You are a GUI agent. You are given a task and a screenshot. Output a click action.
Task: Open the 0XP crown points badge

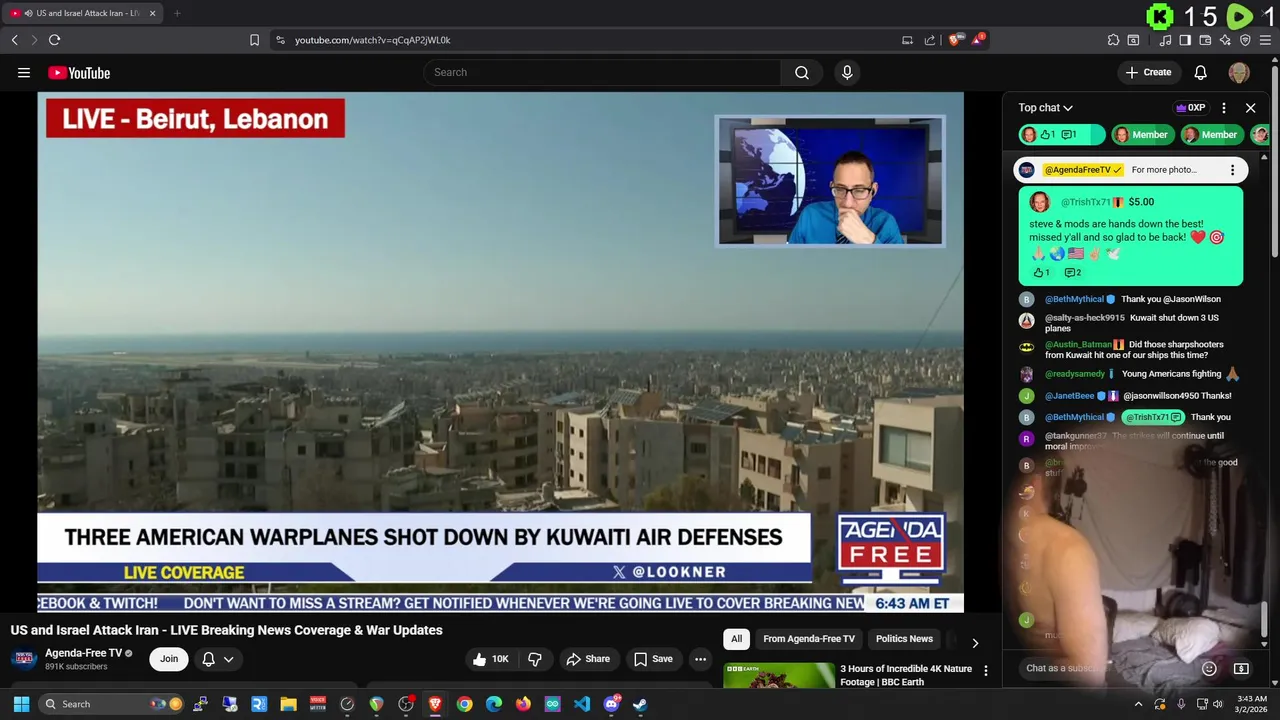tap(1190, 108)
